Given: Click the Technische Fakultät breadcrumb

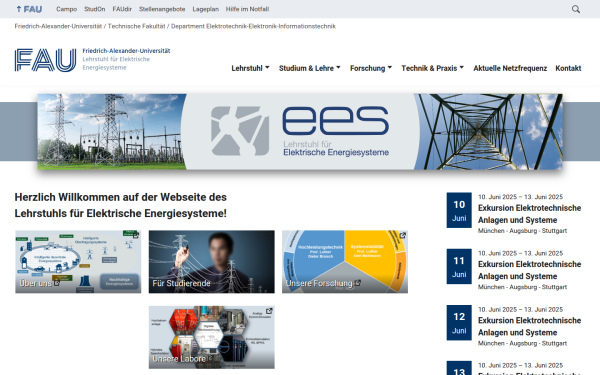Looking at the screenshot, I should pos(136,26).
